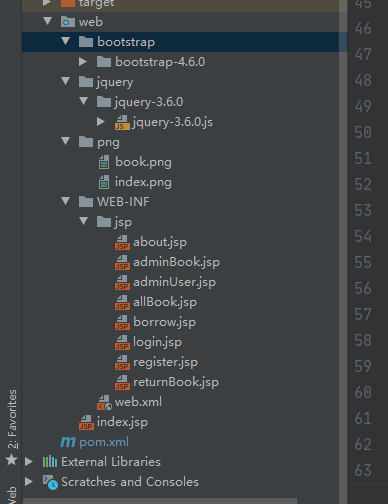Select login.jsp file name
This screenshot has height=504, width=388.
[157, 342]
